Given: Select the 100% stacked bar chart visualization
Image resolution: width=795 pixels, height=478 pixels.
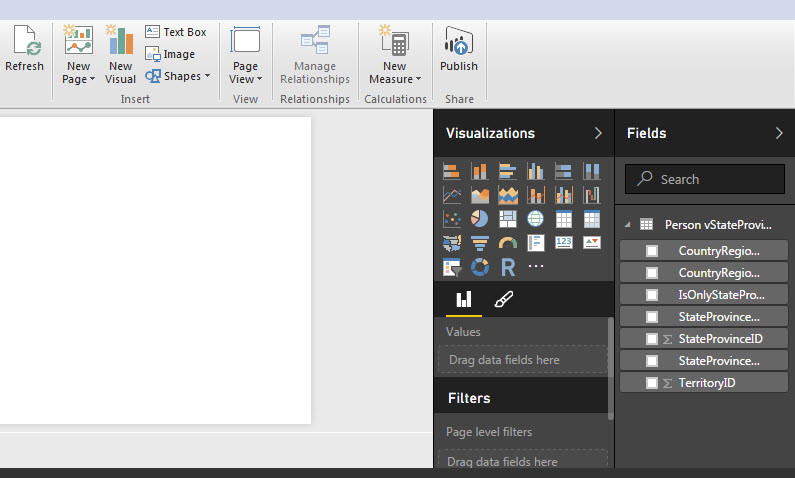Looking at the screenshot, I should pyautogui.click(x=563, y=171).
